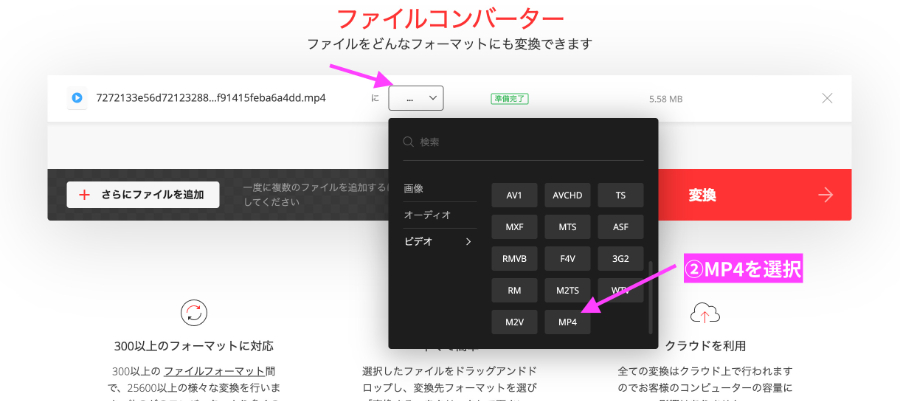Click the search magnifier icon in format panel
Viewport: 900px width, 401px height.
point(408,142)
